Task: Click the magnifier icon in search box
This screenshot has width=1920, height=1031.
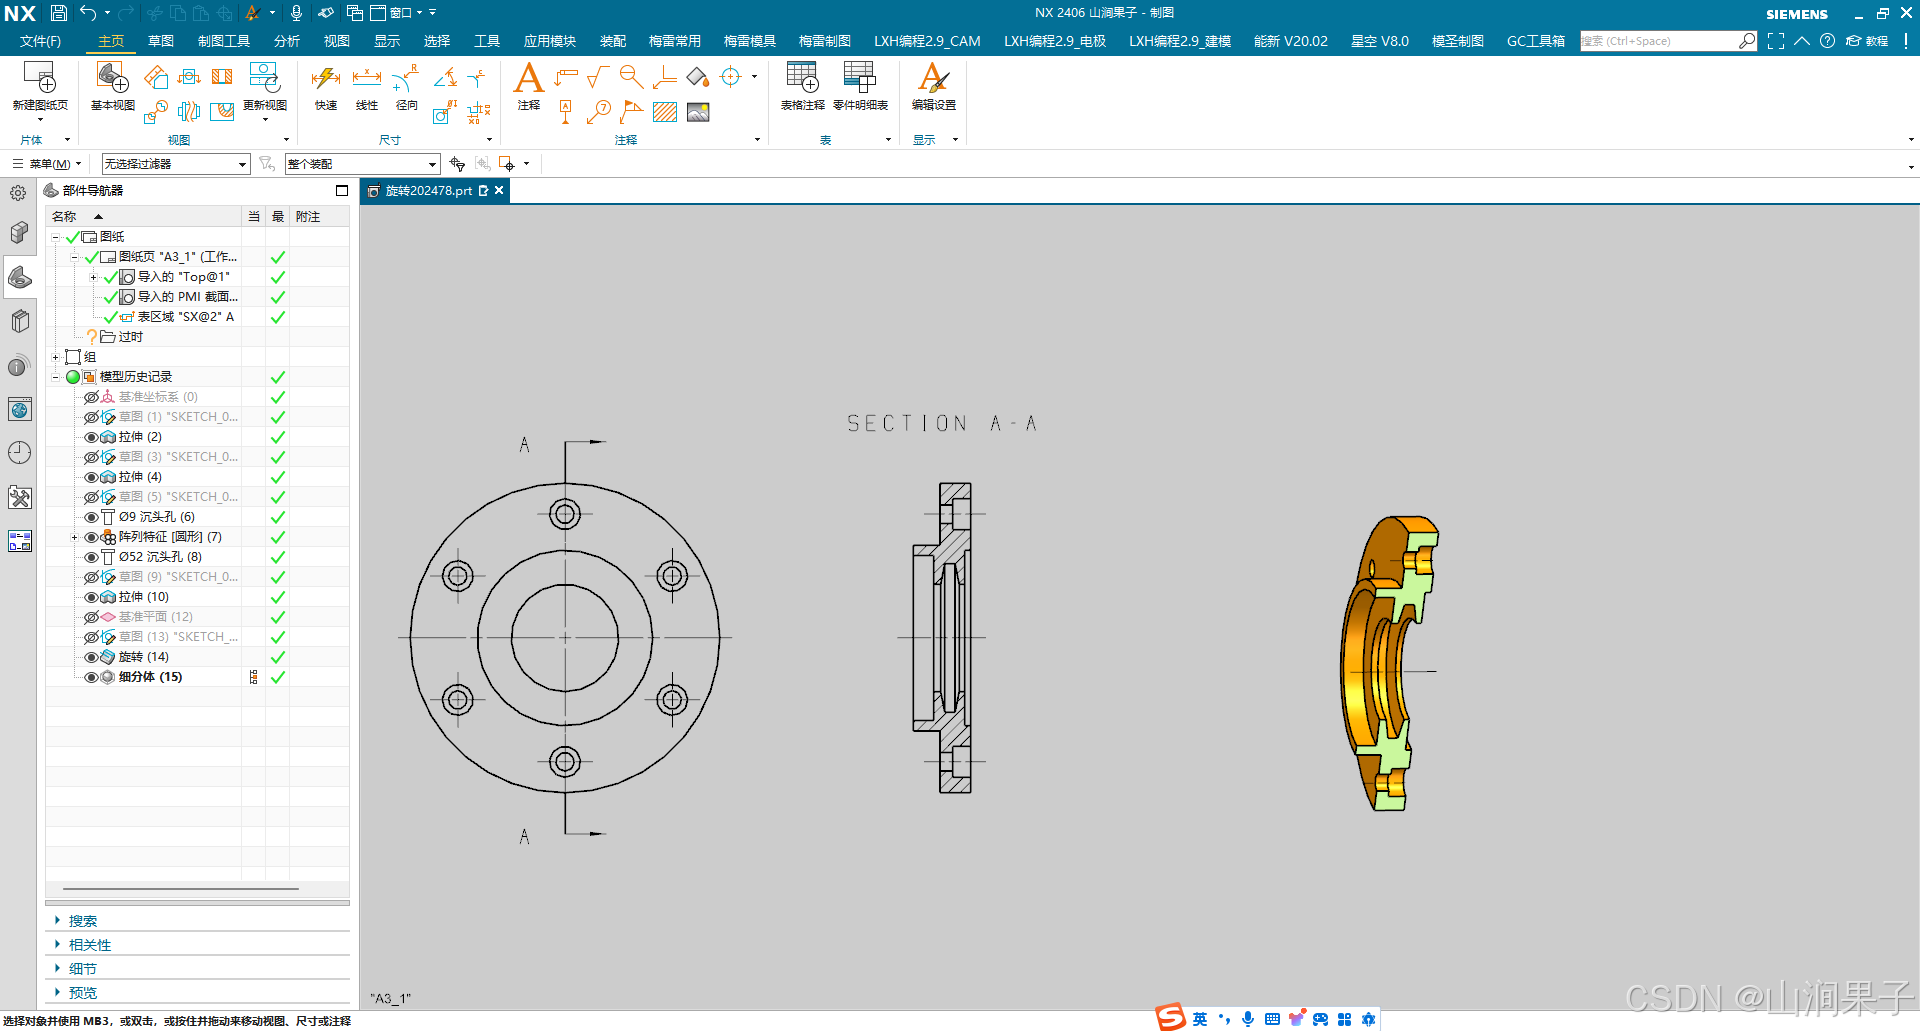Action: [x=1747, y=41]
